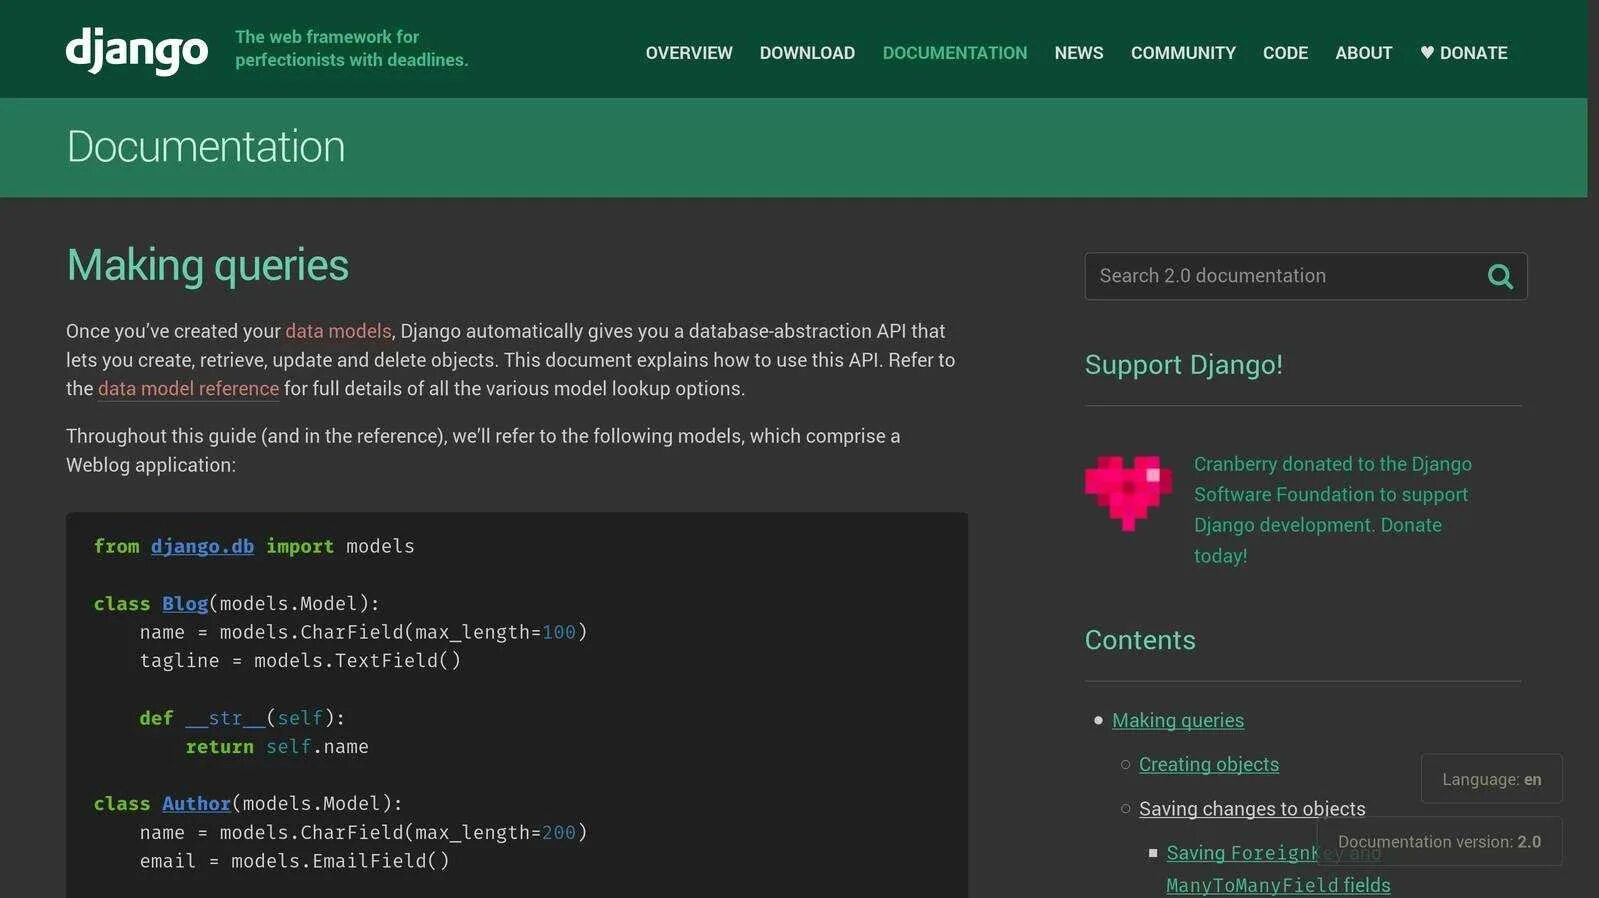The height and width of the screenshot is (898, 1599).
Task: Expand the Language selector
Action: [x=1491, y=779]
